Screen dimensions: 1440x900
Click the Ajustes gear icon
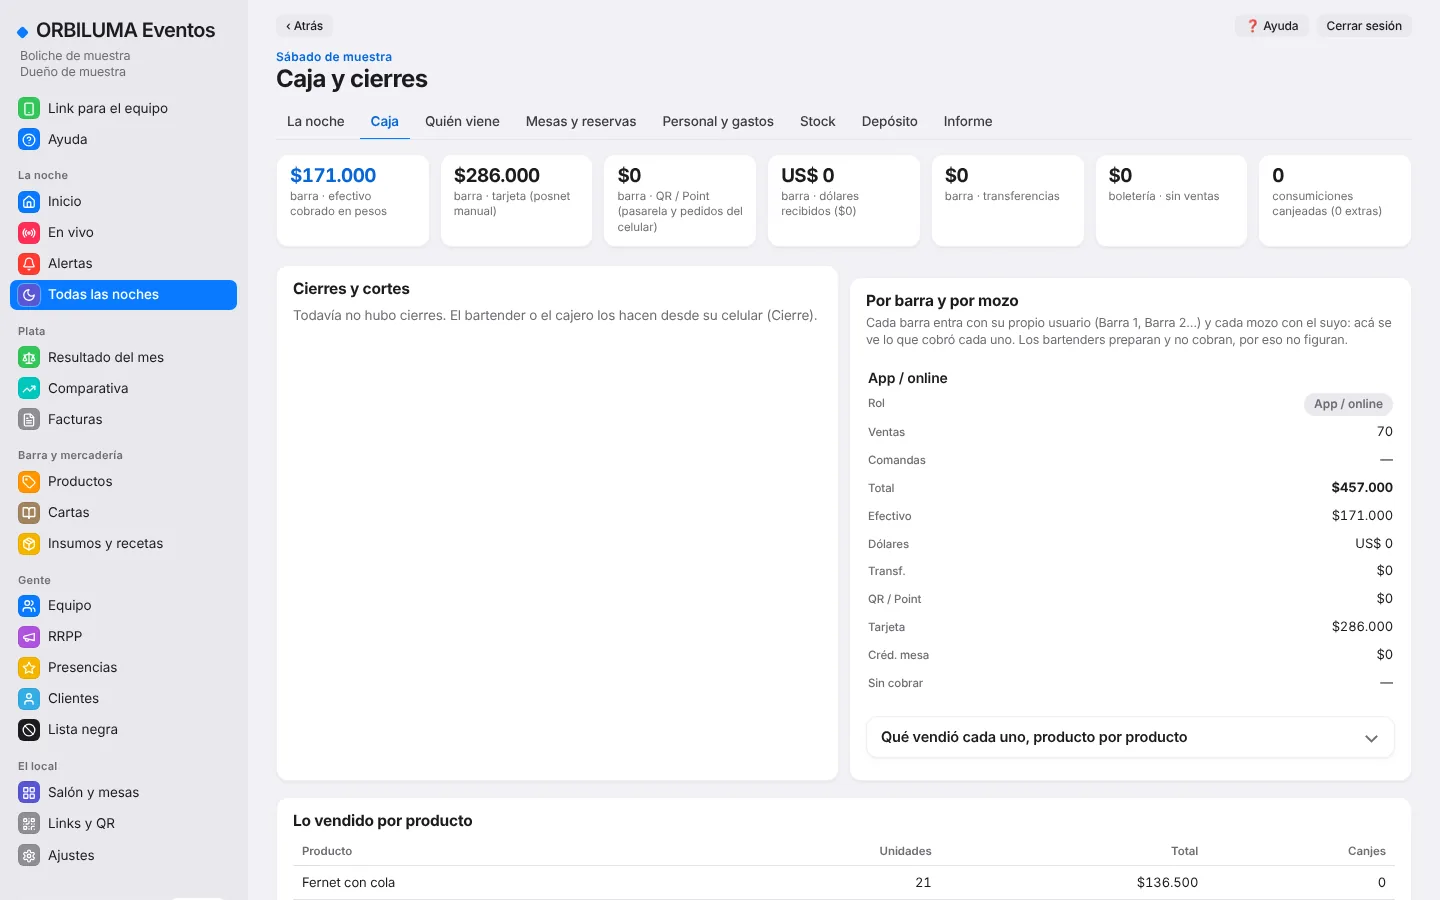point(29,856)
